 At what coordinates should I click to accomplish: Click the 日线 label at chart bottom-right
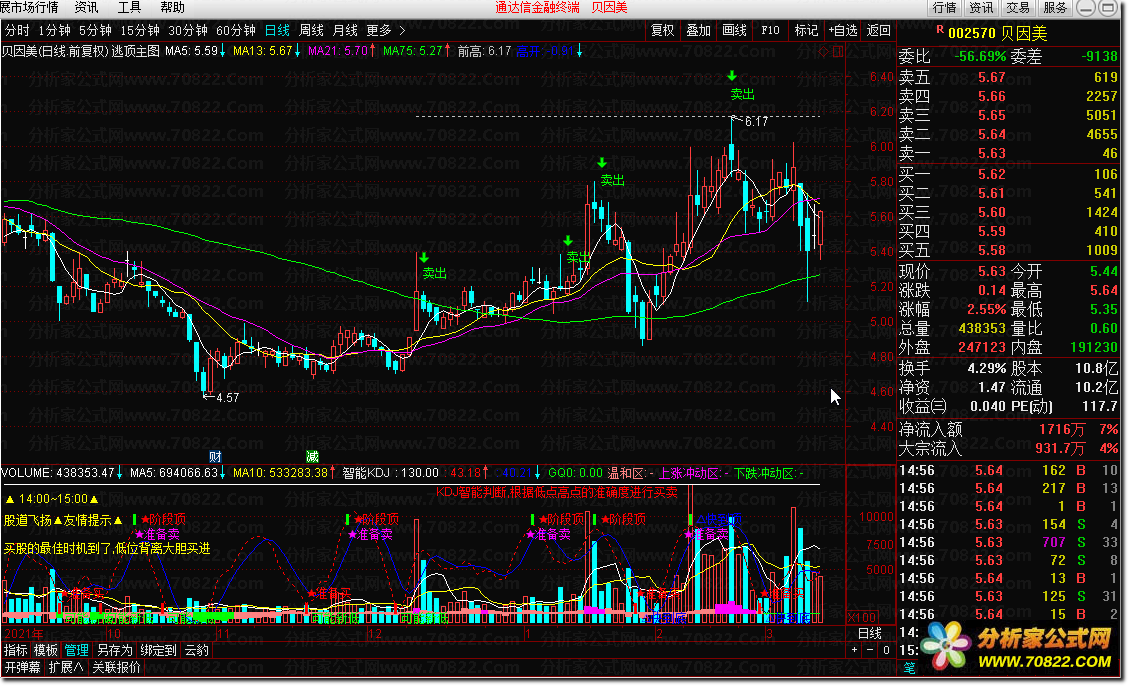[x=870, y=633]
